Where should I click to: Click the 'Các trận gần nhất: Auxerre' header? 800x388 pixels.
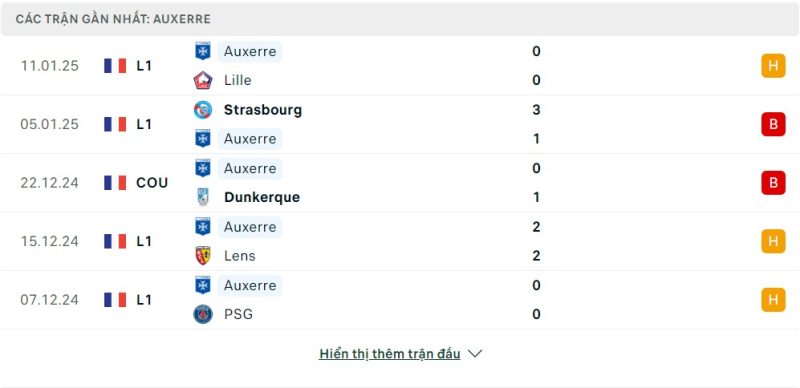[x=113, y=19]
